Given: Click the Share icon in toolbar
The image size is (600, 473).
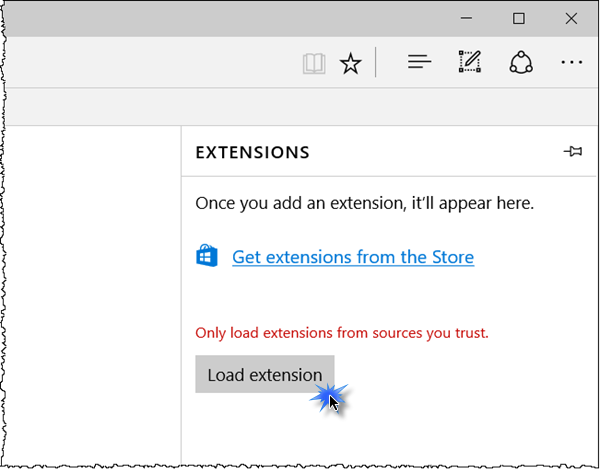Looking at the screenshot, I should coord(520,63).
